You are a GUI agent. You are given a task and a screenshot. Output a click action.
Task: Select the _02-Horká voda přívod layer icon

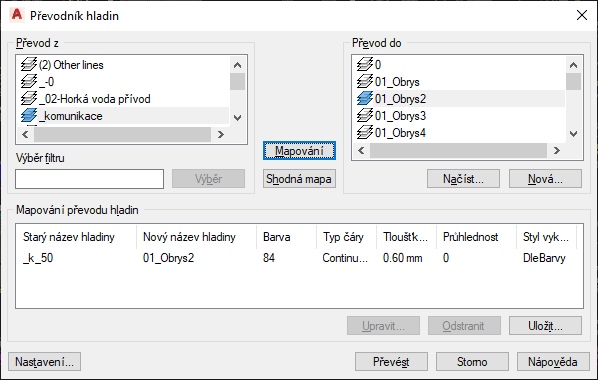29,98
